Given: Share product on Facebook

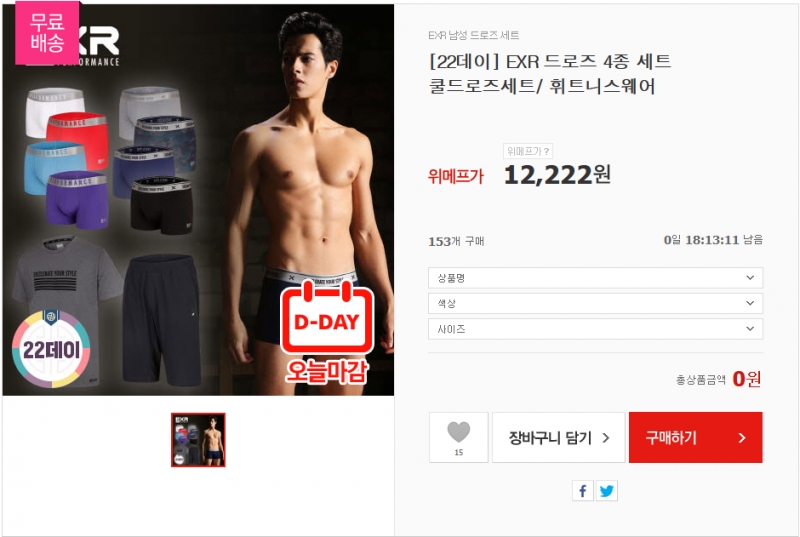Looking at the screenshot, I should 583,491.
